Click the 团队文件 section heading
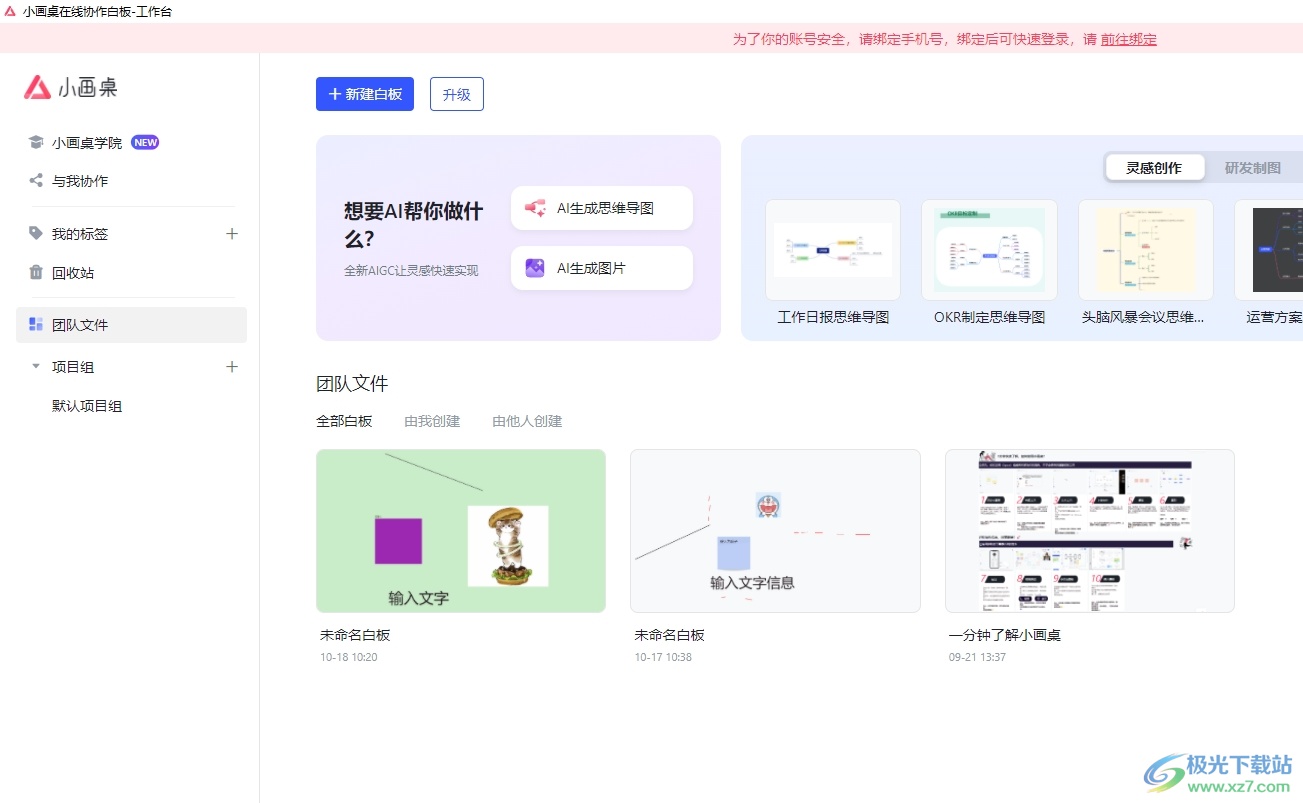The image size is (1303, 803). (352, 383)
